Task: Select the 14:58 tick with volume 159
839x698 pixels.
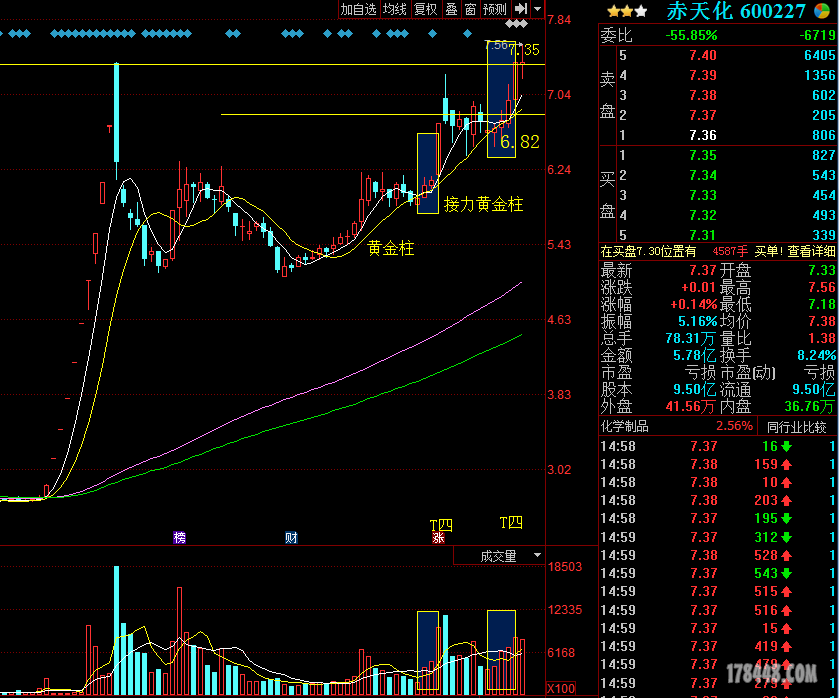Action: (718, 465)
